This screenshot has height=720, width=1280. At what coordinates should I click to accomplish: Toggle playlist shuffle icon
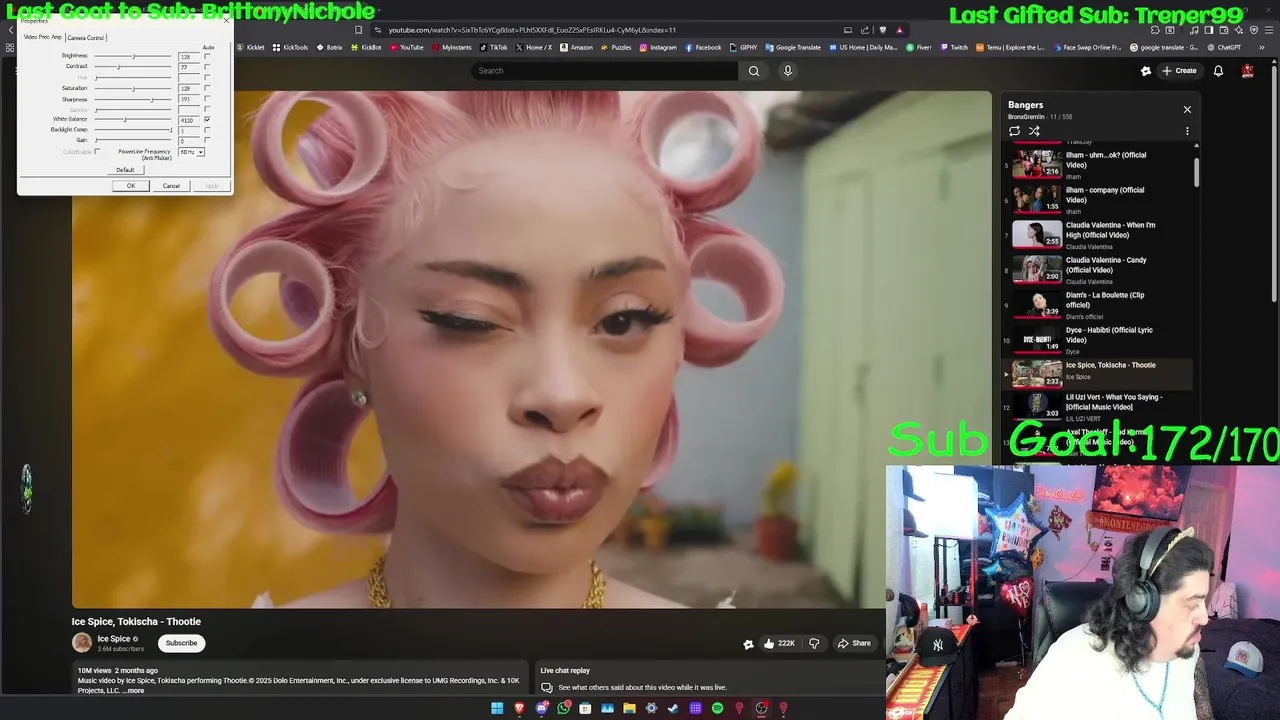[1034, 131]
